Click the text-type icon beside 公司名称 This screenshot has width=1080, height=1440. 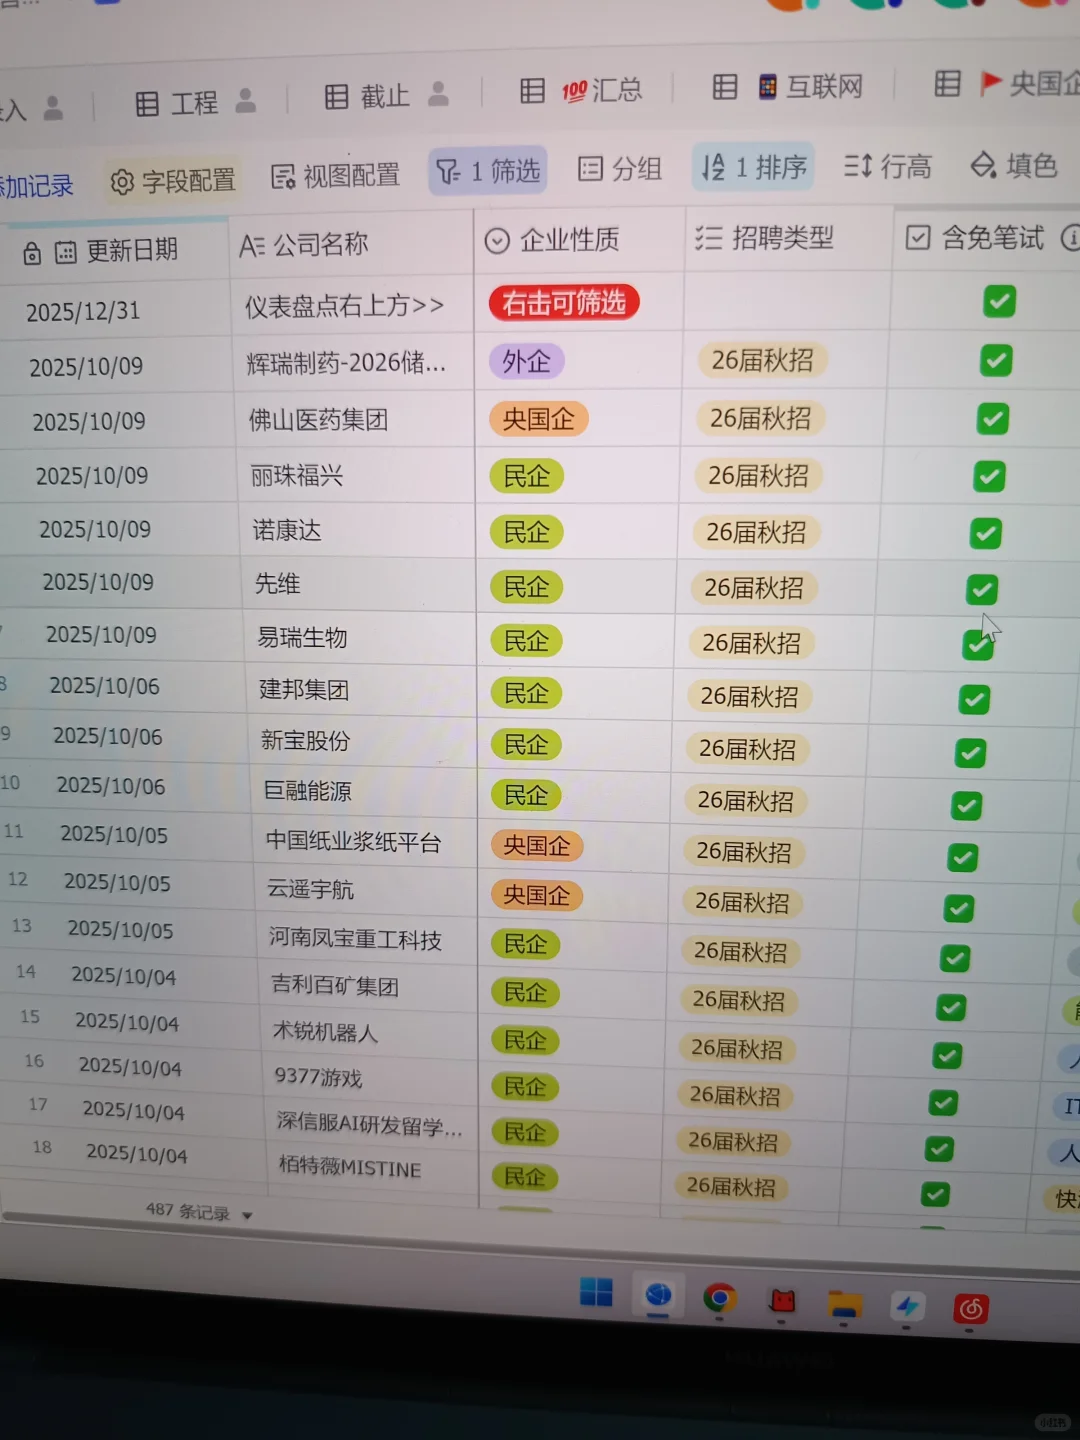coord(252,245)
